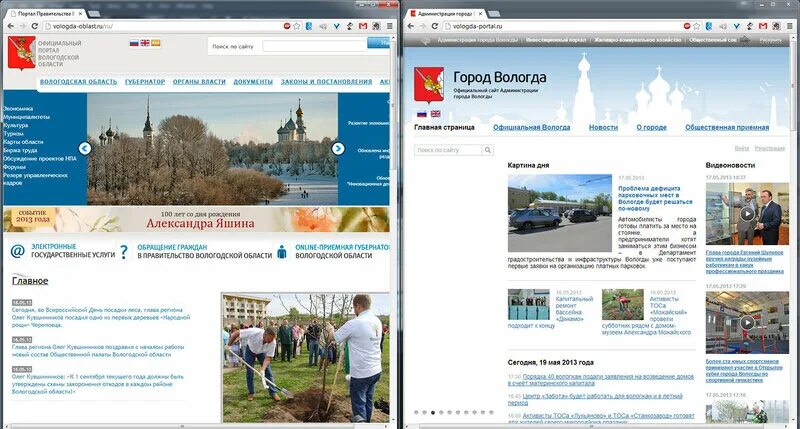
Task: Click the Online-приемная губернатора person icon
Action: click(x=282, y=251)
